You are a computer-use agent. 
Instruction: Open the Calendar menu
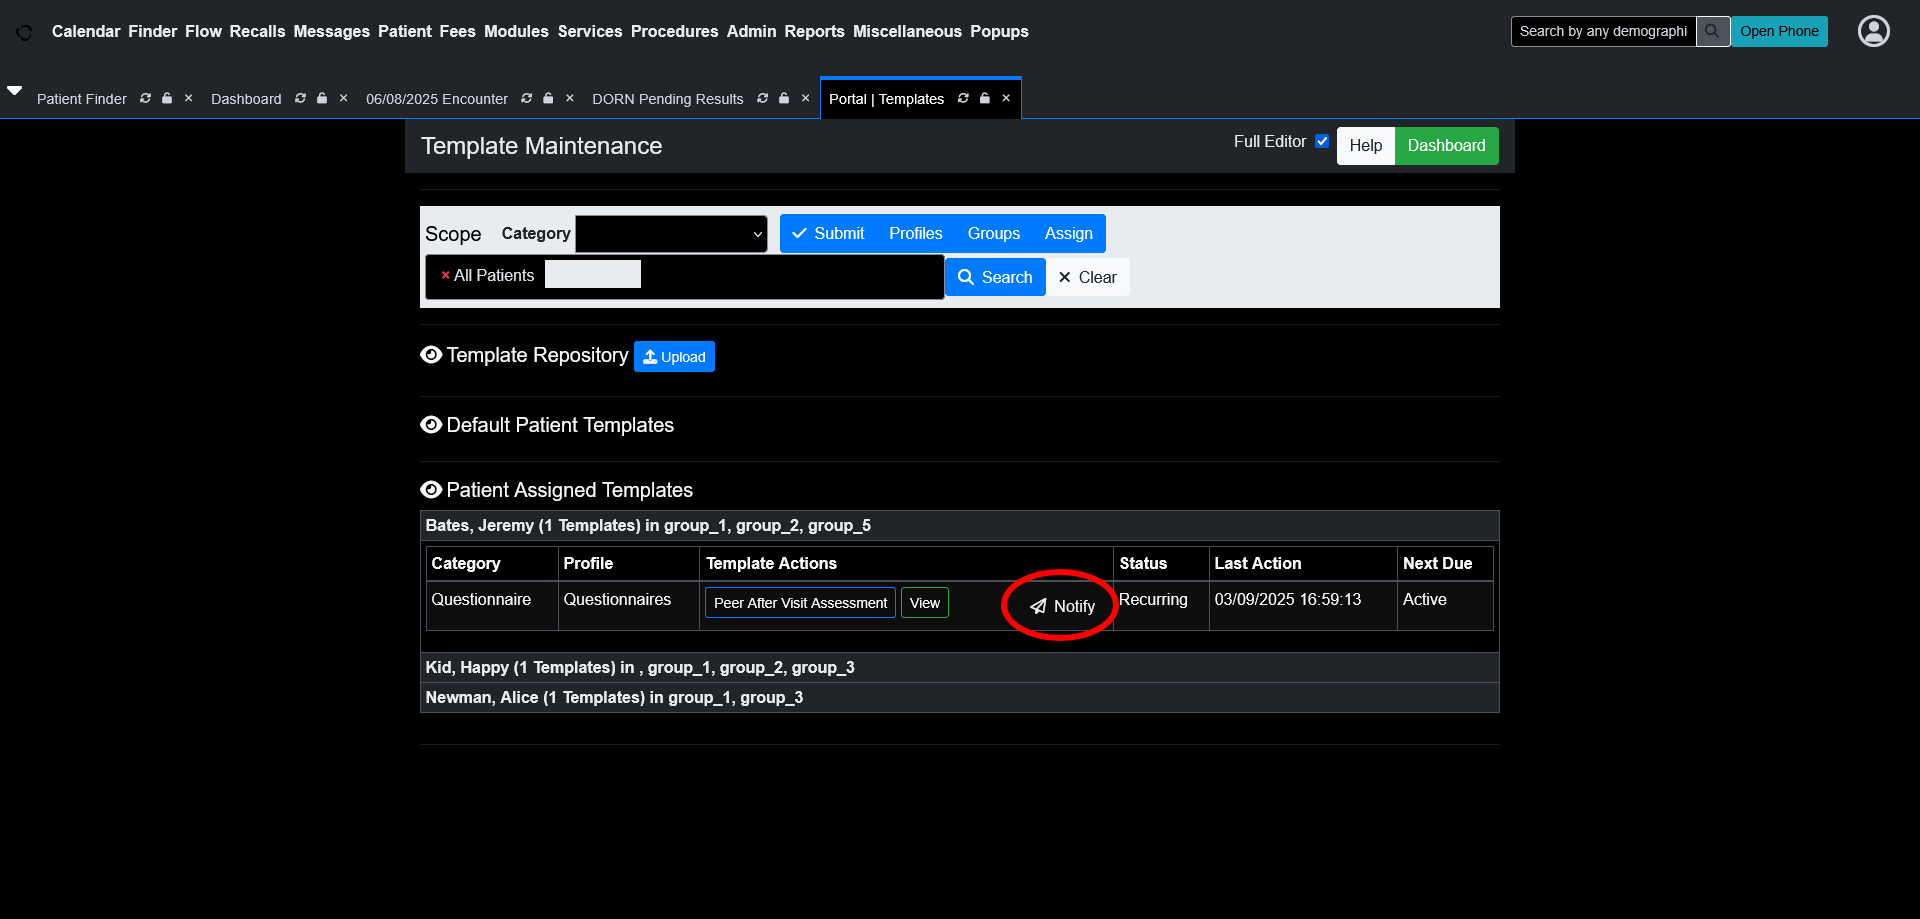point(86,31)
